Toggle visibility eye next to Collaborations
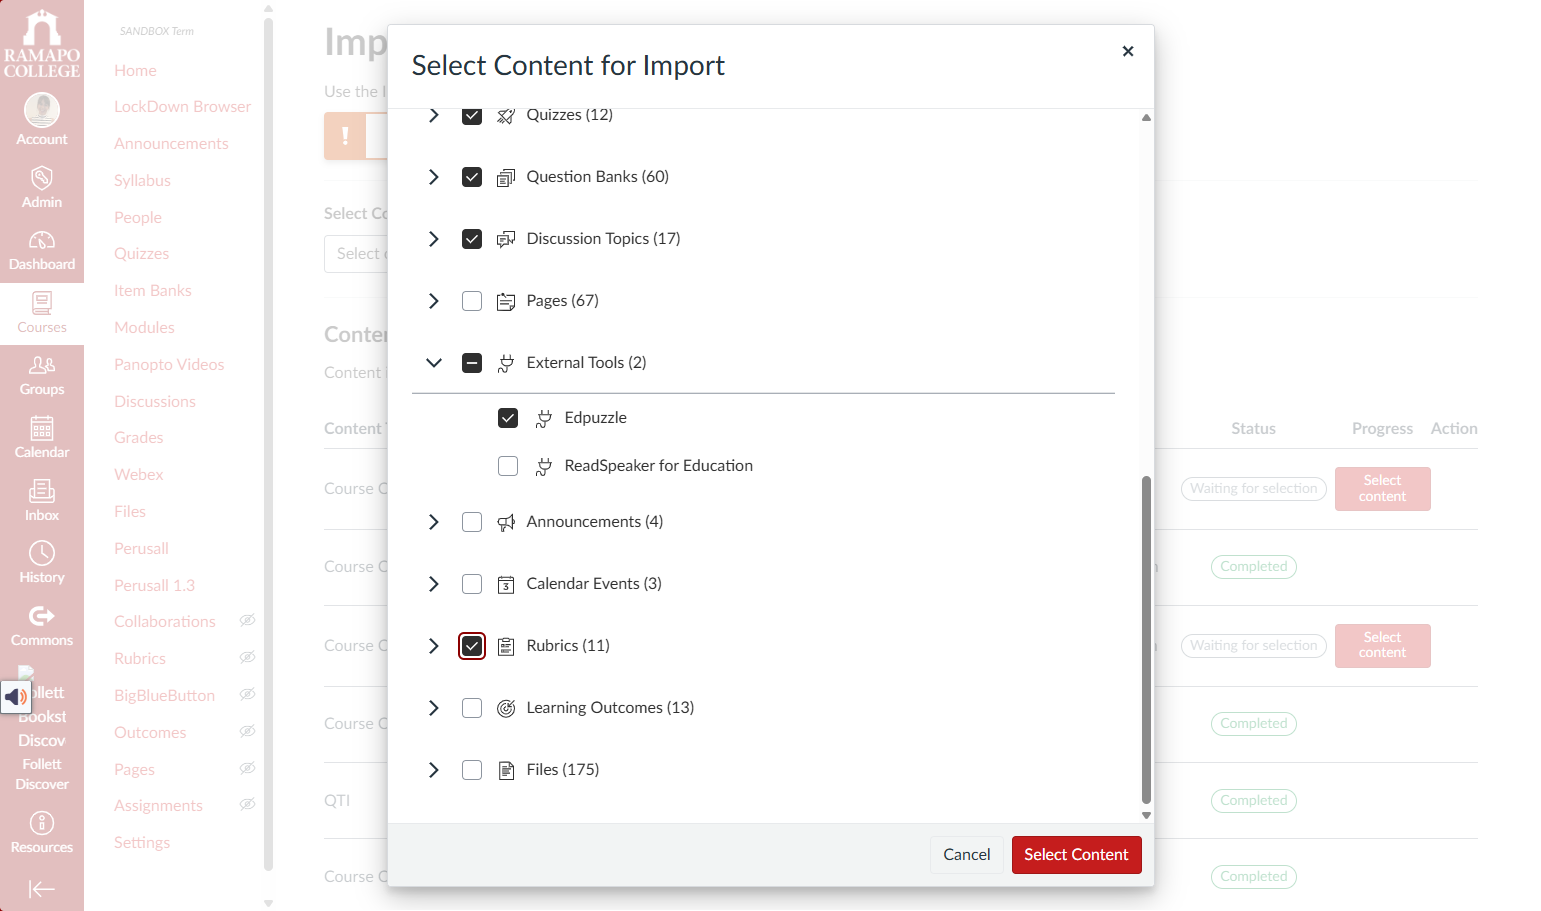Image resolution: width=1541 pixels, height=911 pixels. click(x=247, y=621)
